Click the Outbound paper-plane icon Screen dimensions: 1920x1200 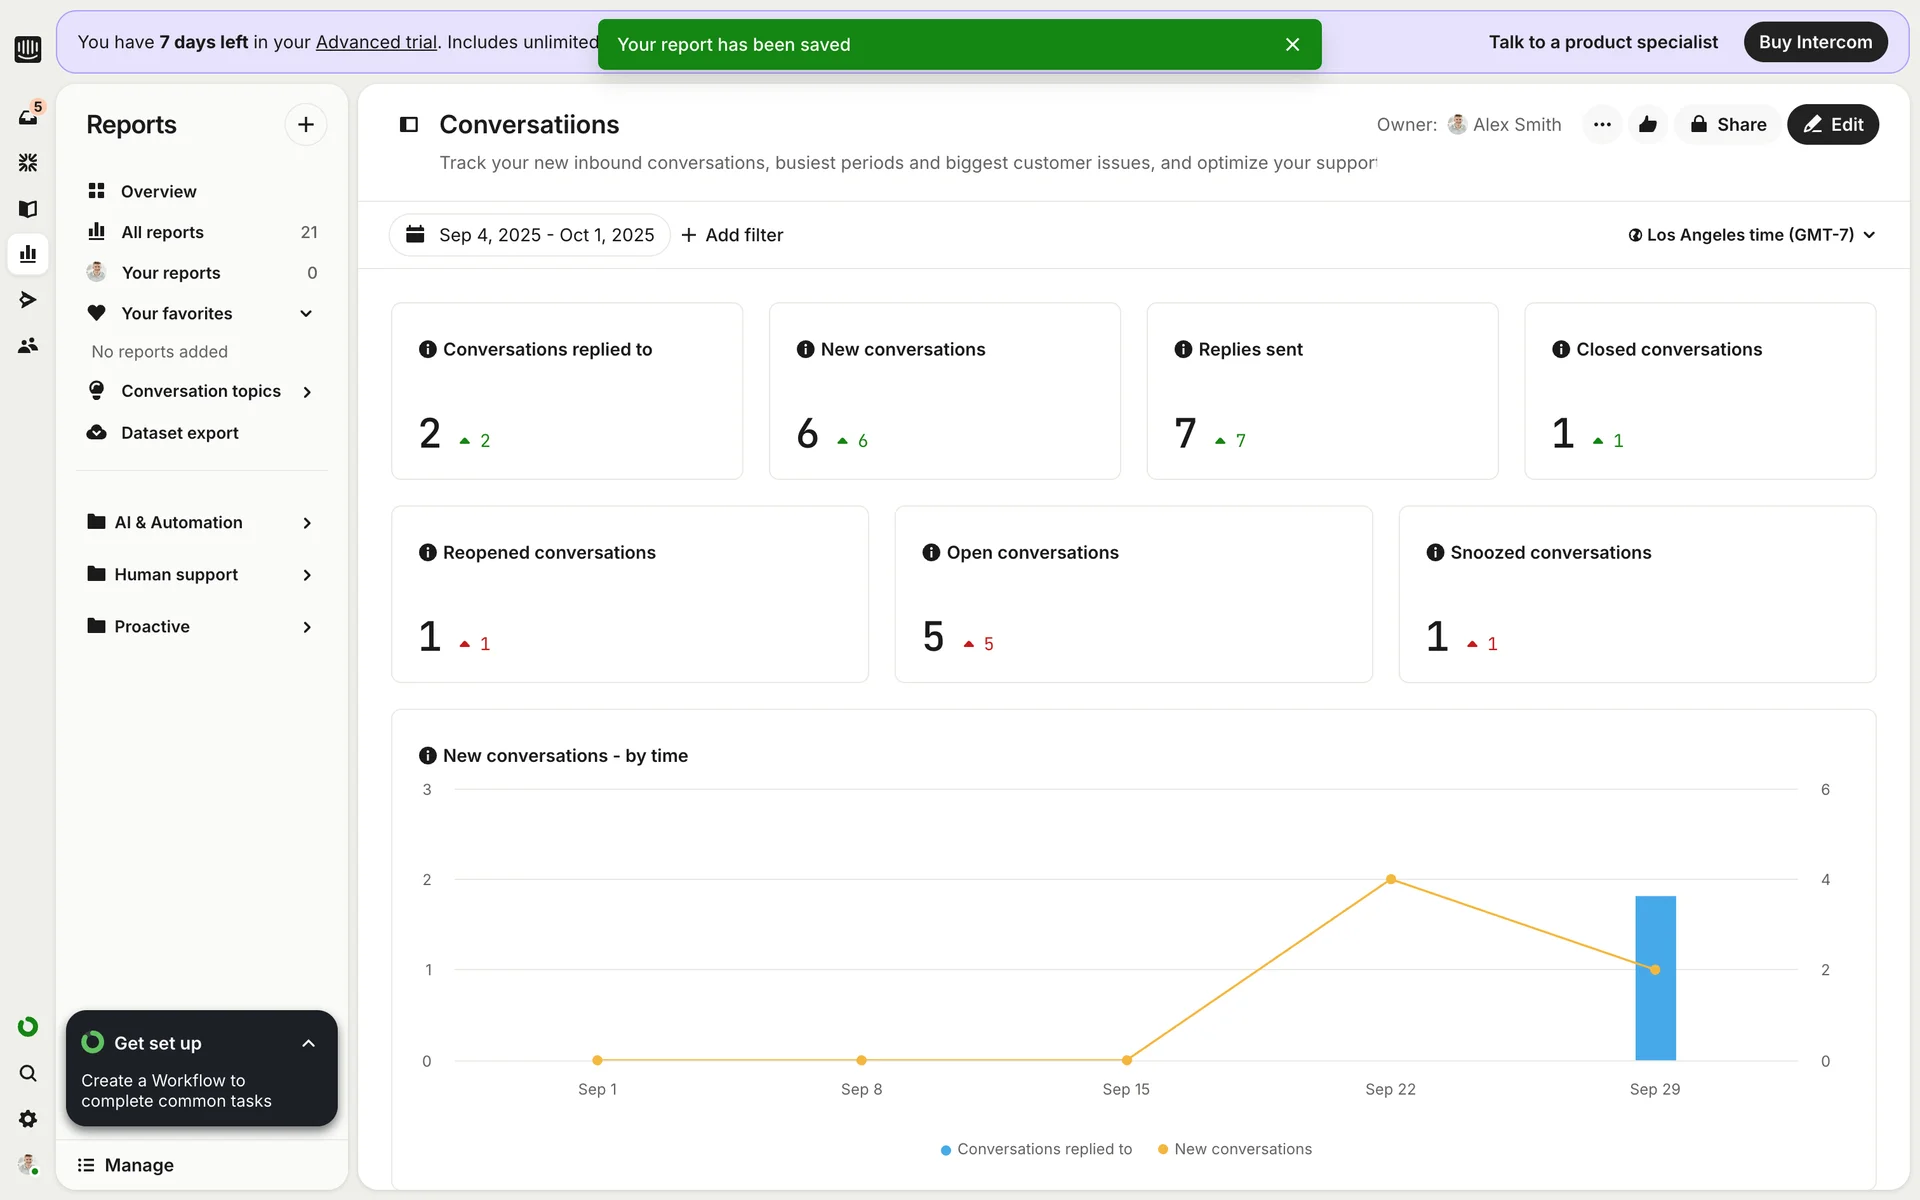click(28, 299)
